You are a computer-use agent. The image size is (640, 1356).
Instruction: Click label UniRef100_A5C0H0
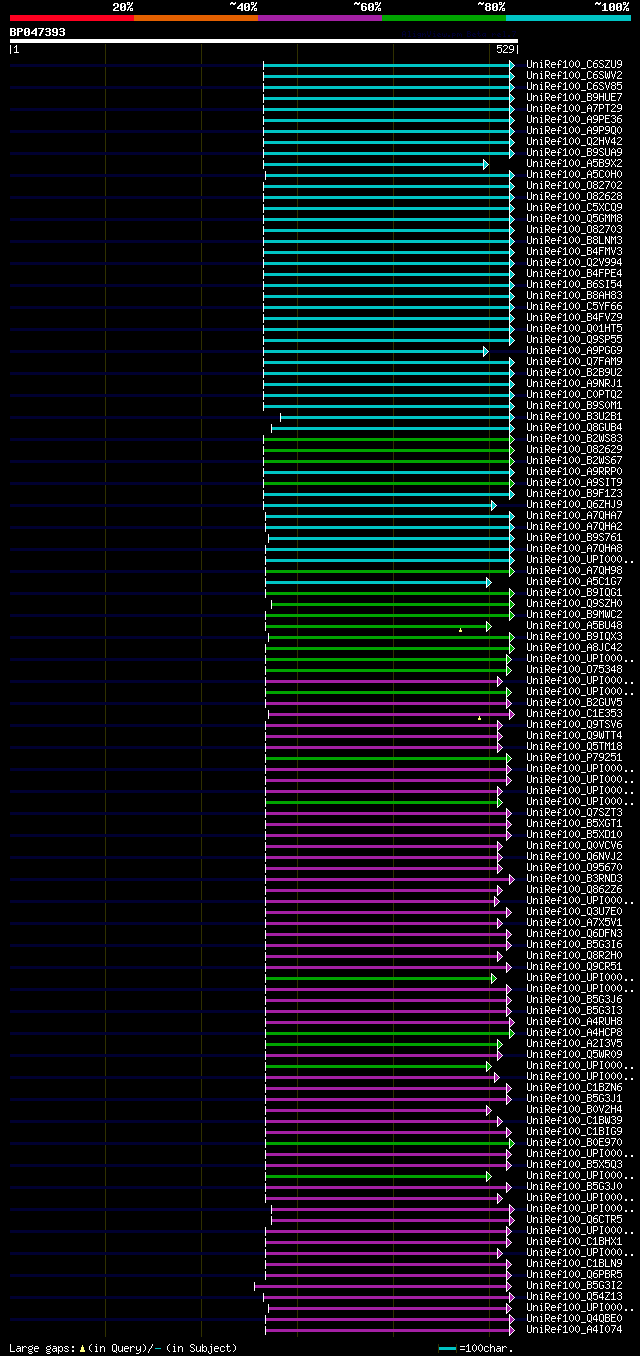click(x=574, y=174)
